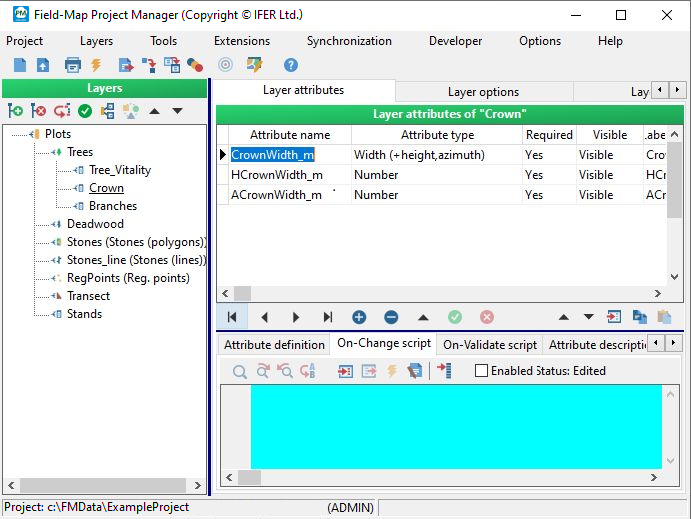The width and height of the screenshot is (691, 519).
Task: Click the delete layer icon with red X
Action: pos(39,111)
